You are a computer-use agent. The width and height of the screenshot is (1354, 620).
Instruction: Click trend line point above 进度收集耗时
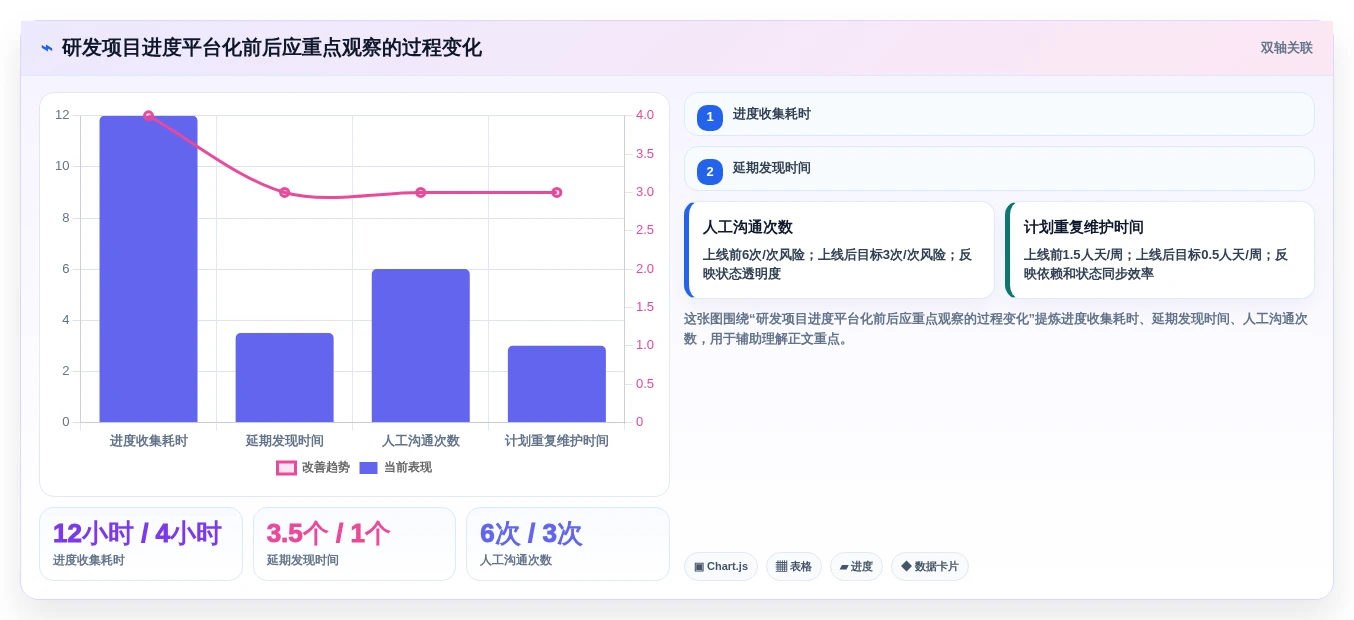pos(148,116)
